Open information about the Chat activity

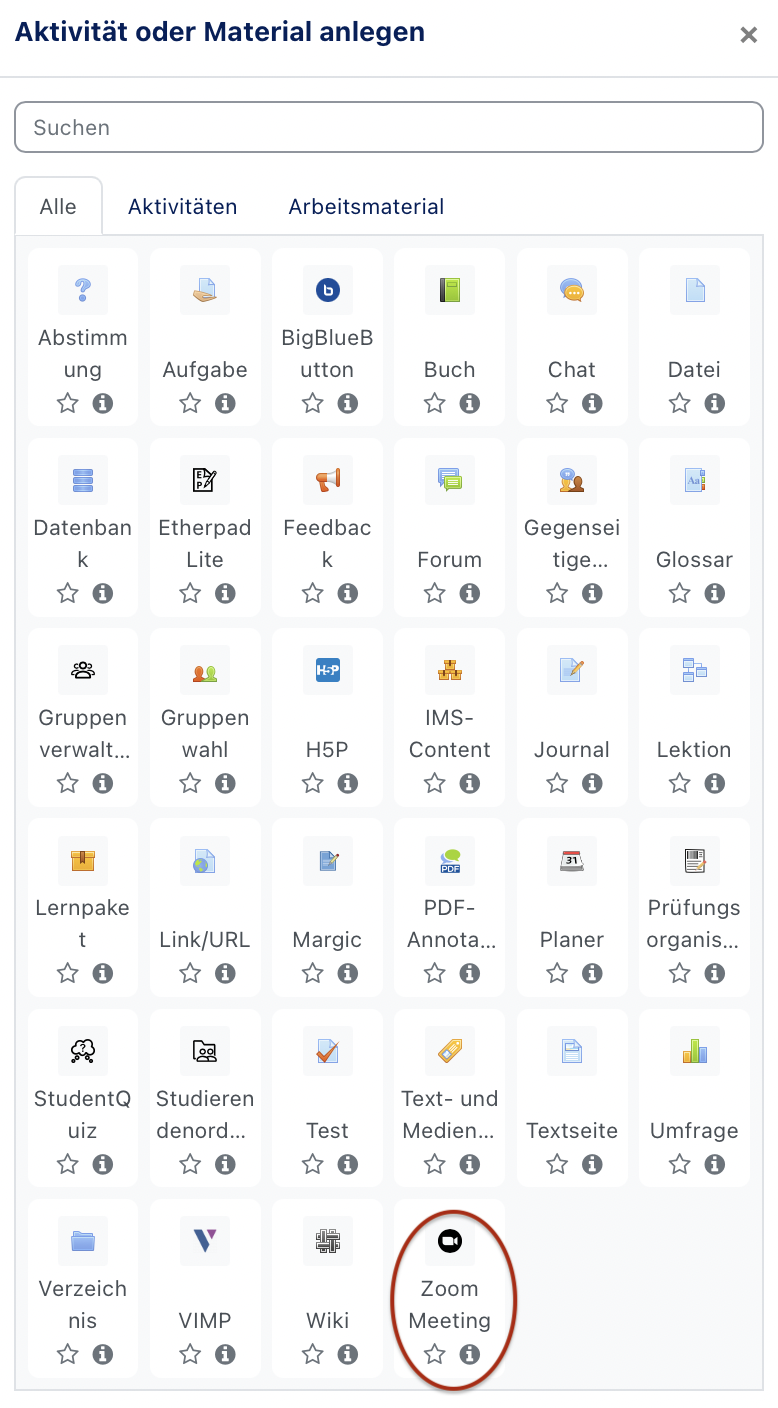[x=593, y=404]
